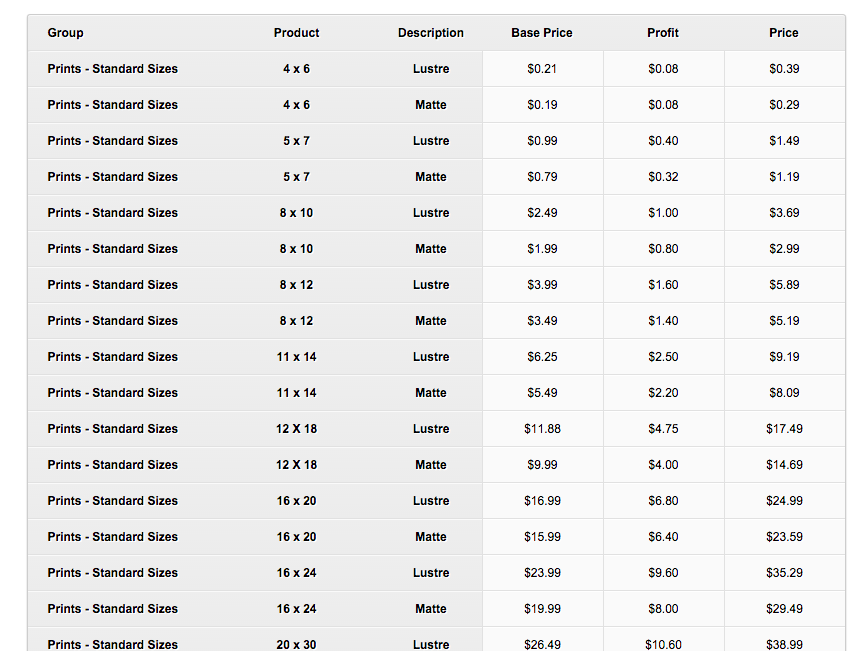This screenshot has height=651, width=868.
Task: Select base price $1.99 cell
Action: [542, 249]
